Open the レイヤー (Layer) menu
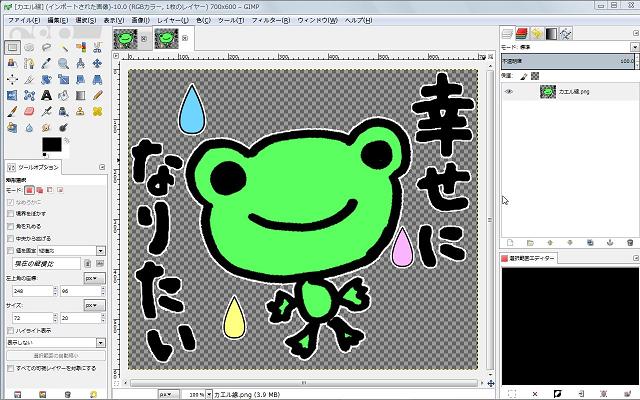The image size is (640, 400). [x=173, y=20]
